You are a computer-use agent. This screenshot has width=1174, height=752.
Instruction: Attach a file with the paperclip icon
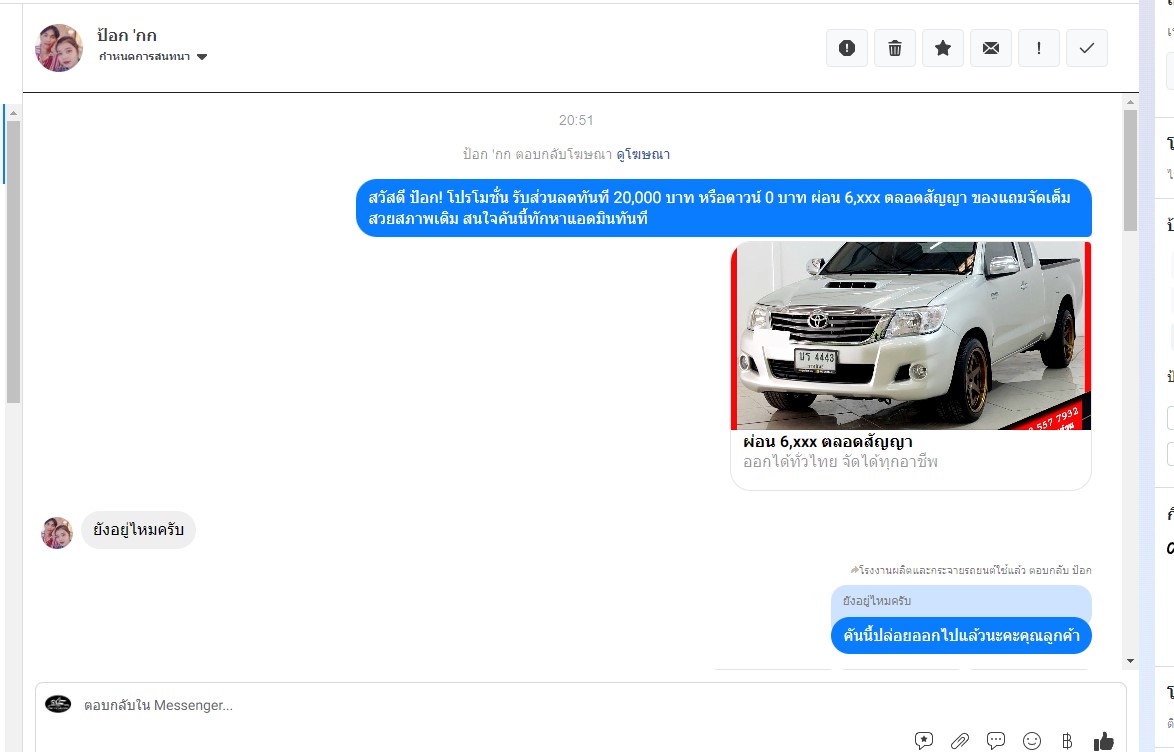960,741
